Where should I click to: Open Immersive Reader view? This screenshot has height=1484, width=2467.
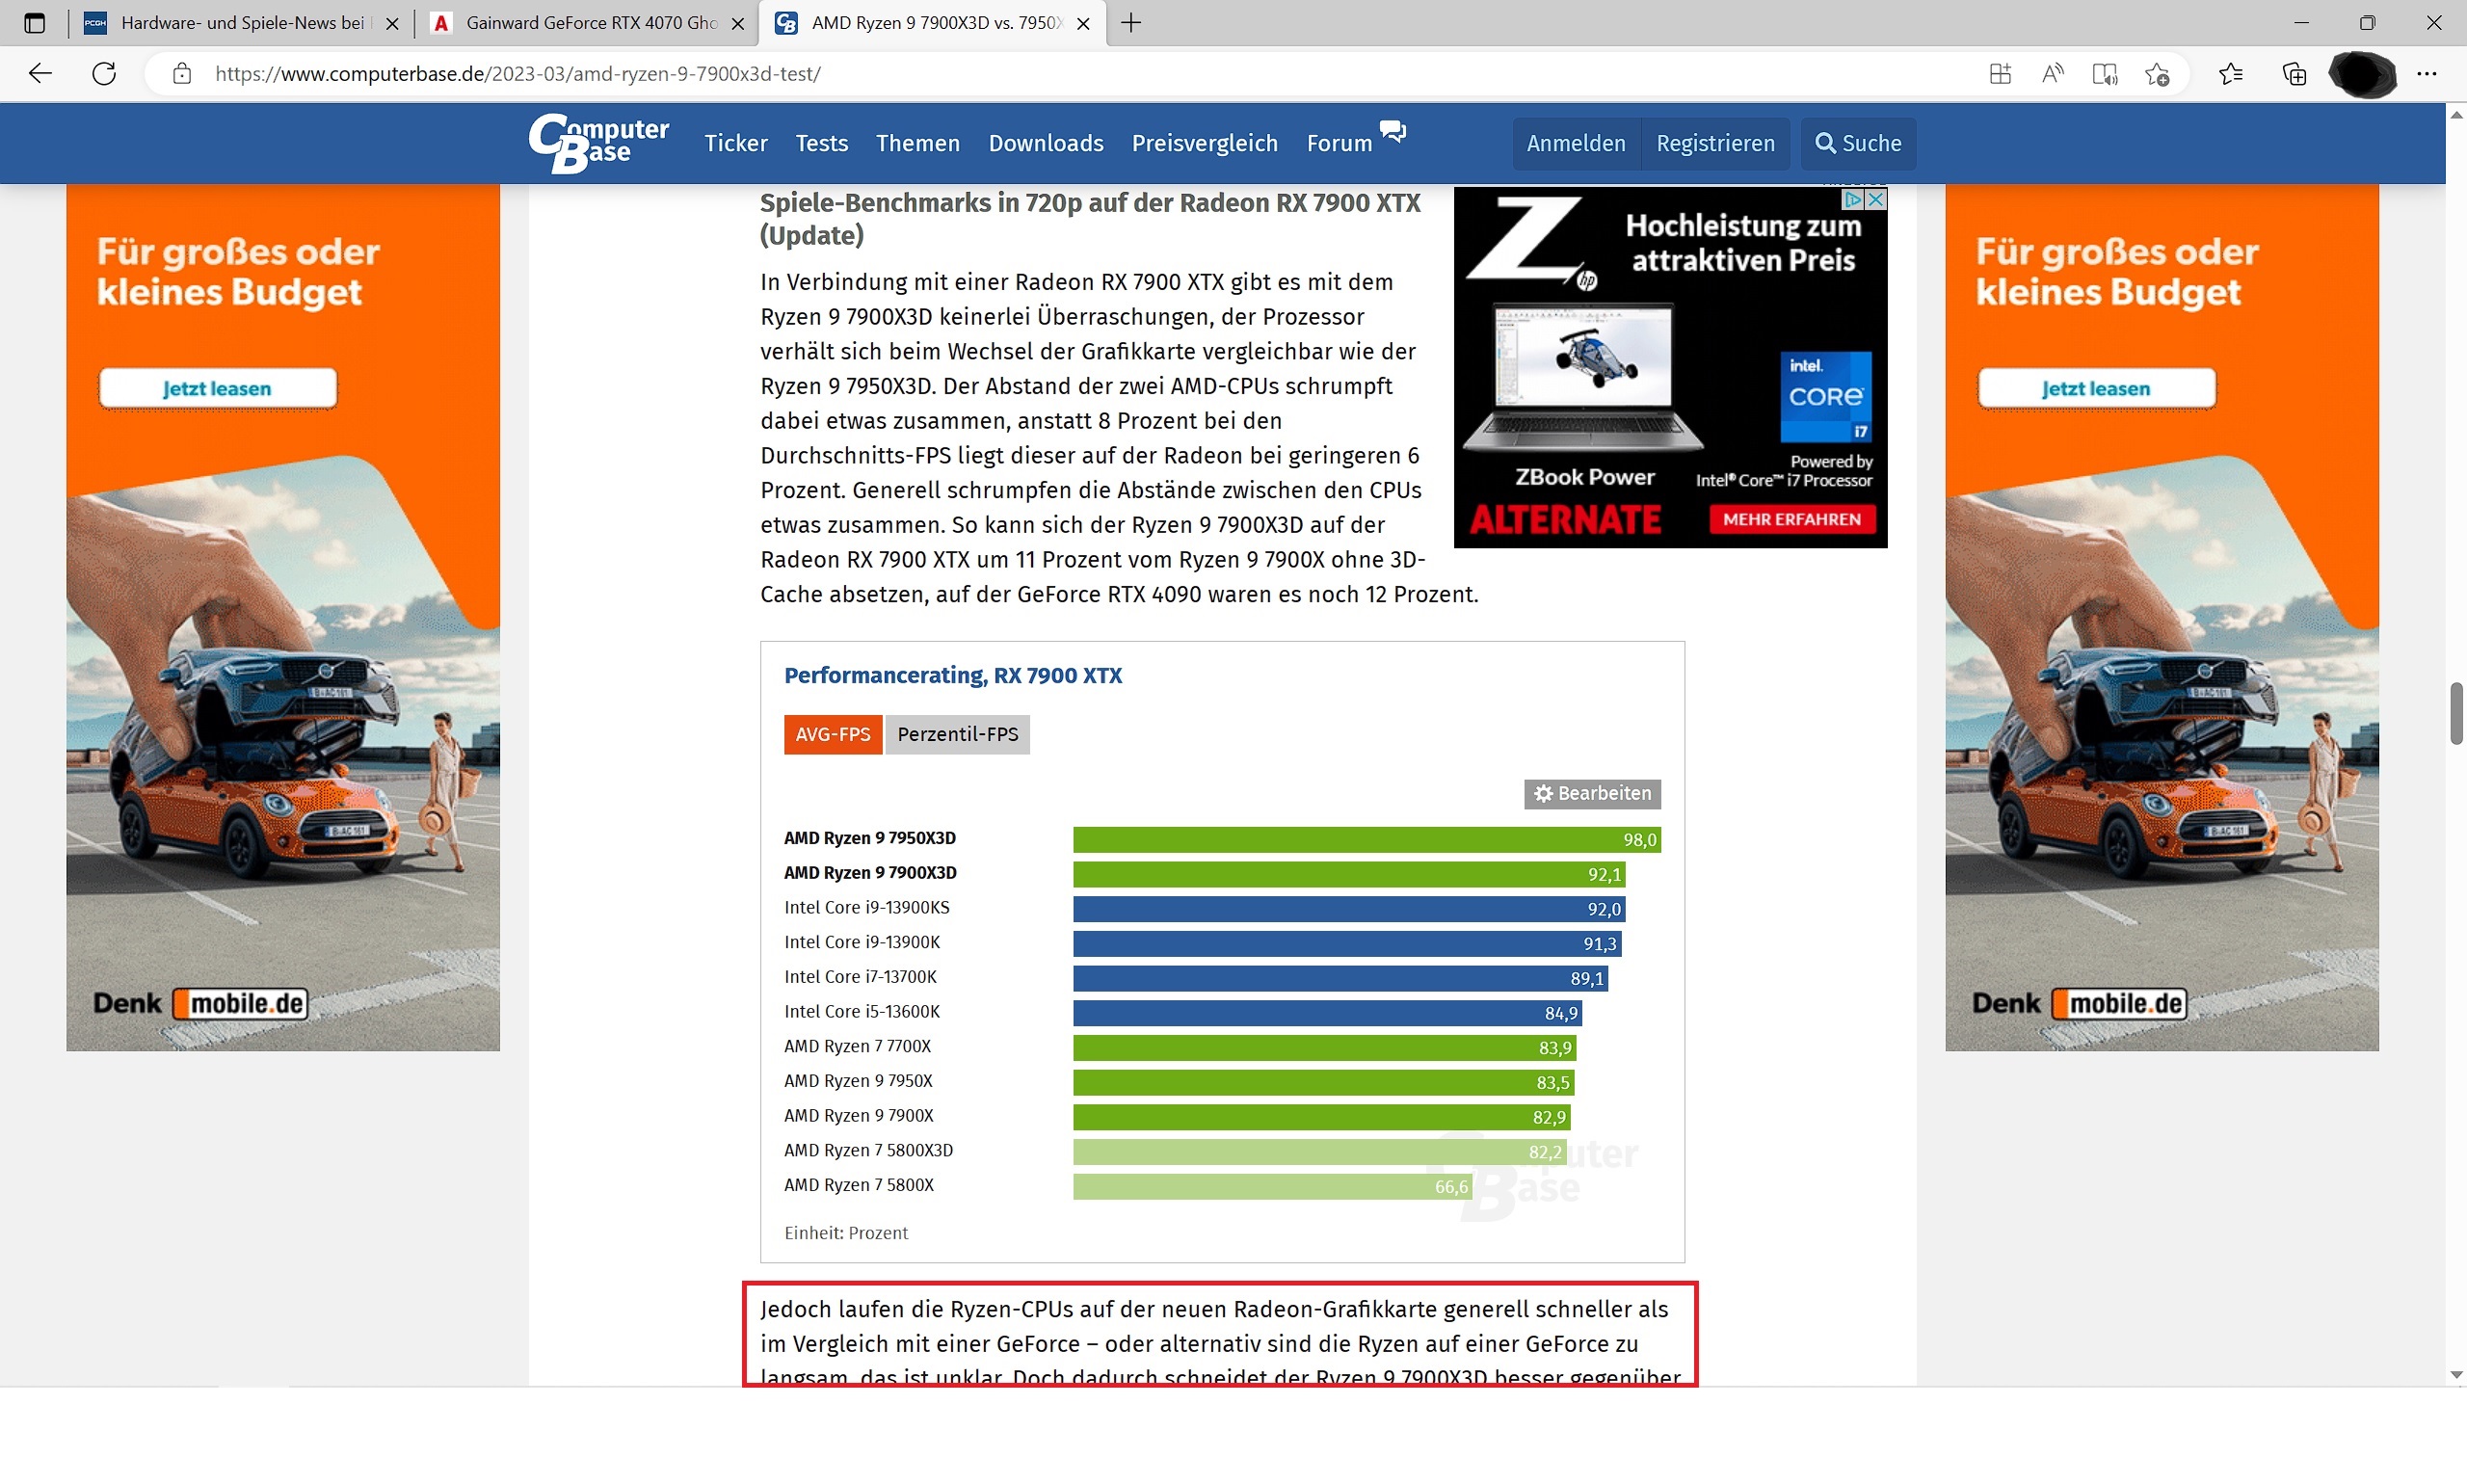[x=2104, y=73]
